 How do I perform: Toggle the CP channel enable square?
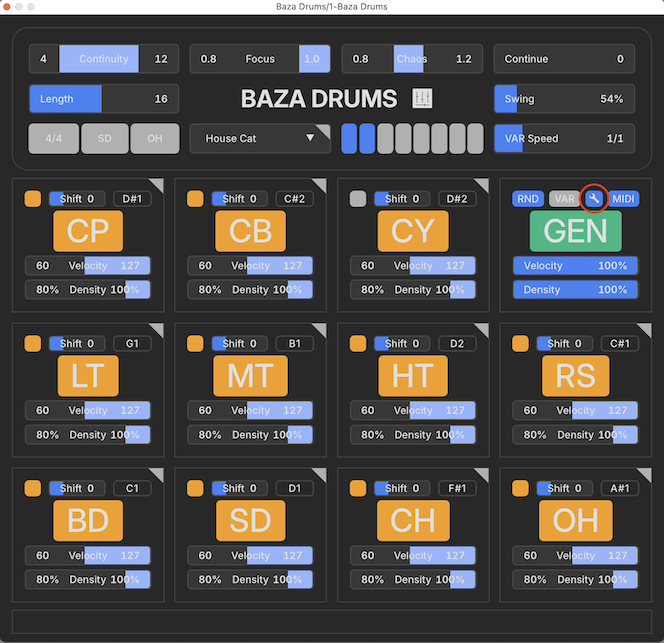pos(33,199)
